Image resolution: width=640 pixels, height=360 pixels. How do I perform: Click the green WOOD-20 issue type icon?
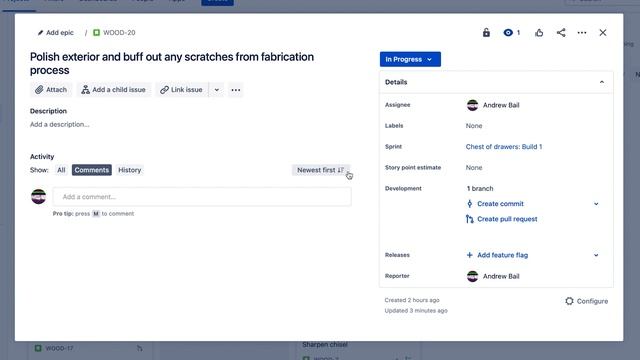click(x=96, y=33)
